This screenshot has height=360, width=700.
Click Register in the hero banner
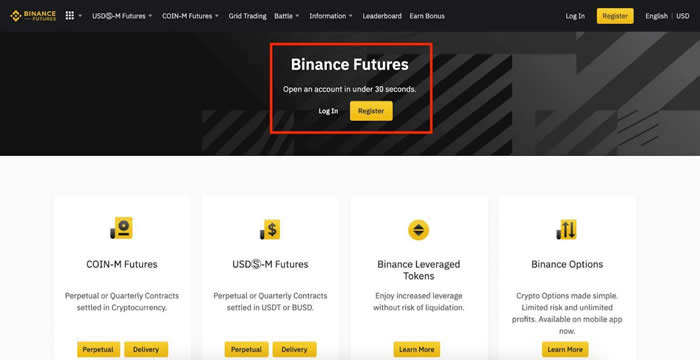click(x=371, y=111)
